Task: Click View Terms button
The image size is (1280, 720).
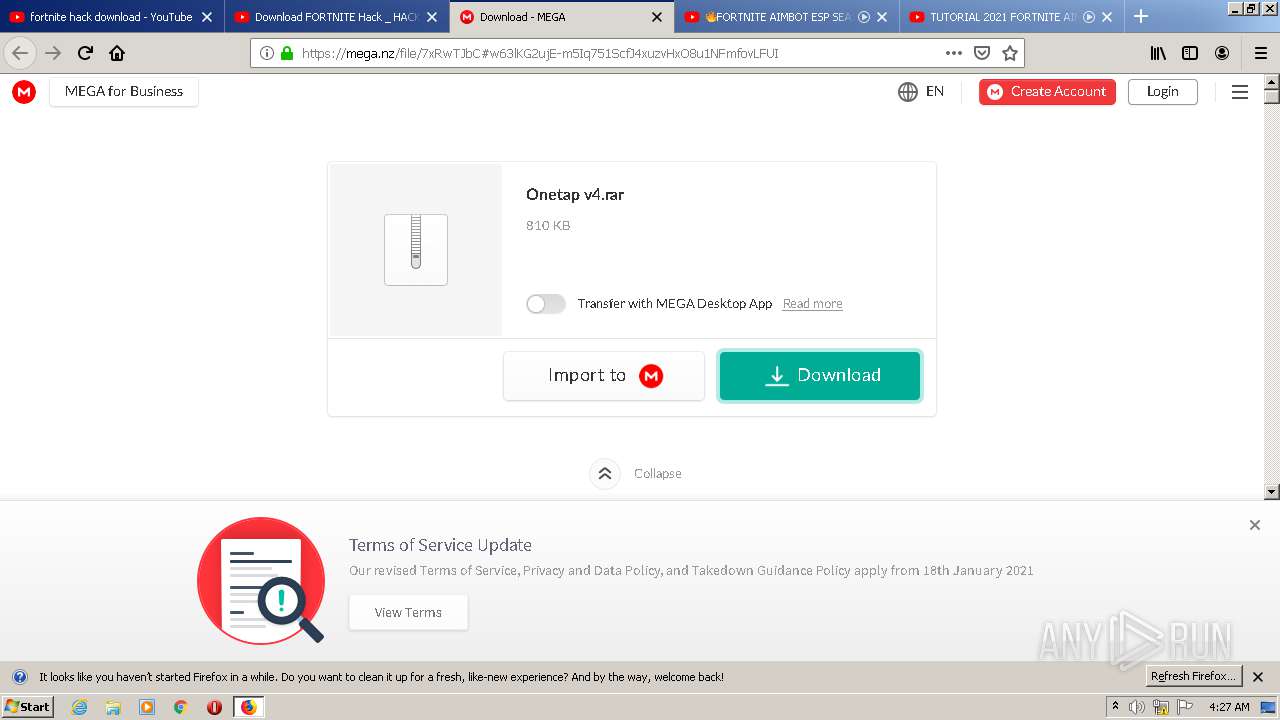Action: [408, 613]
